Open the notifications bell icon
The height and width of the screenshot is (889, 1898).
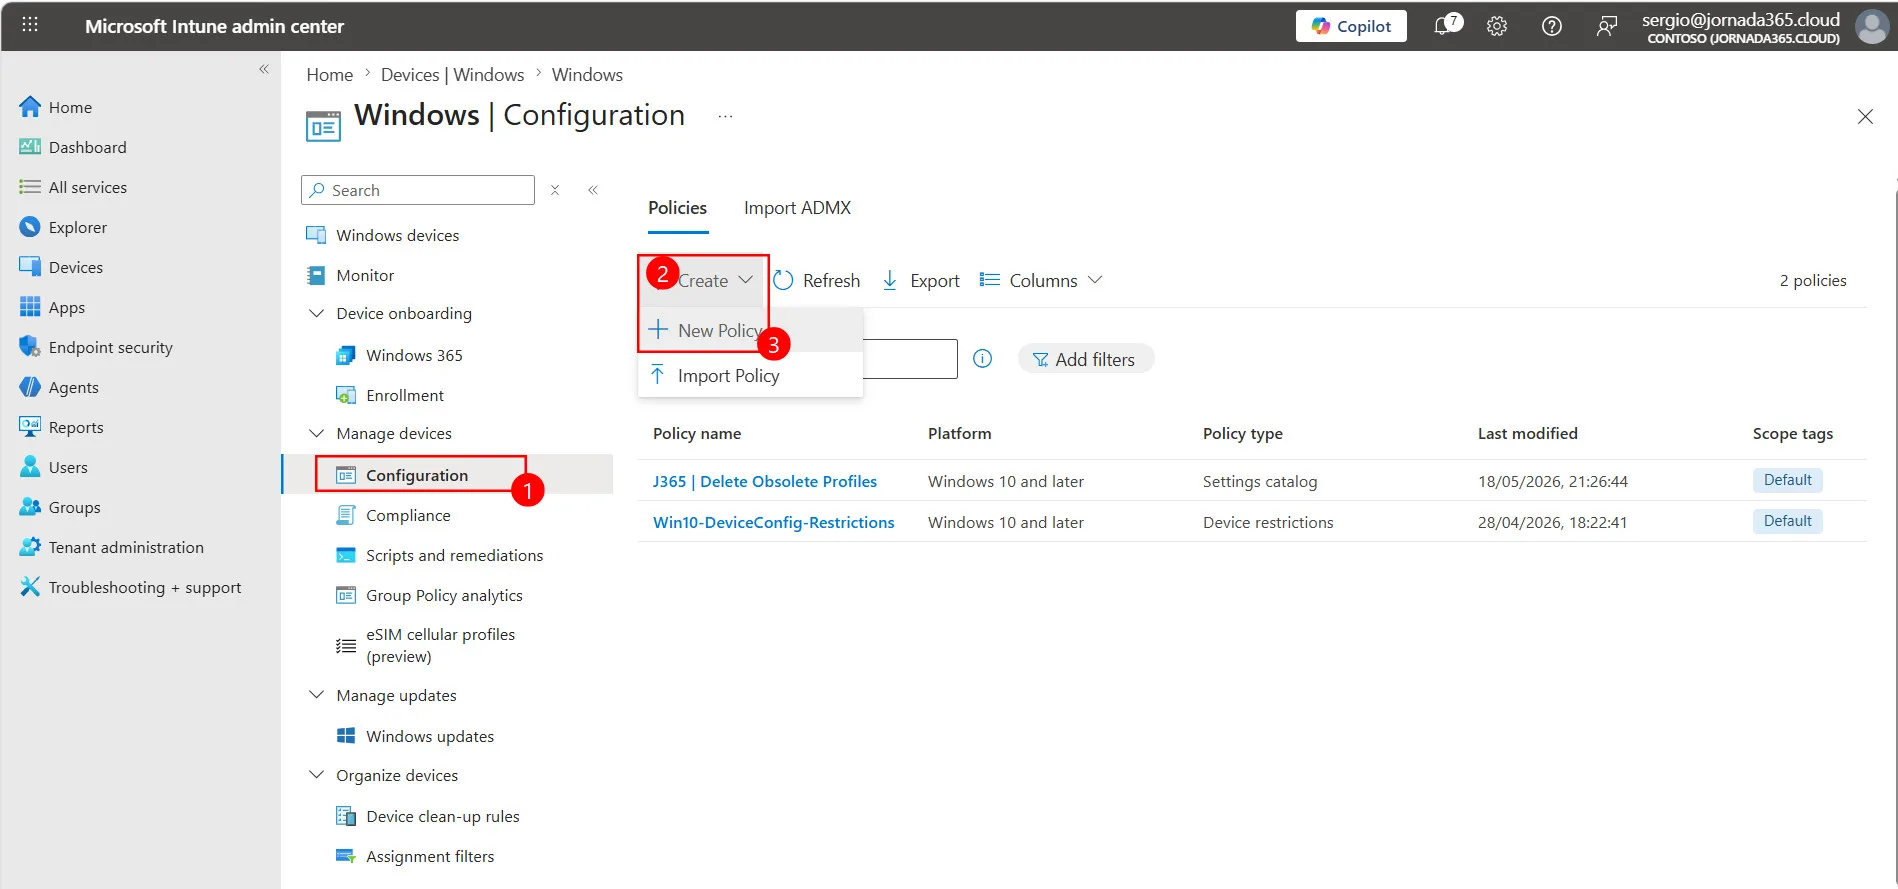point(1444,26)
